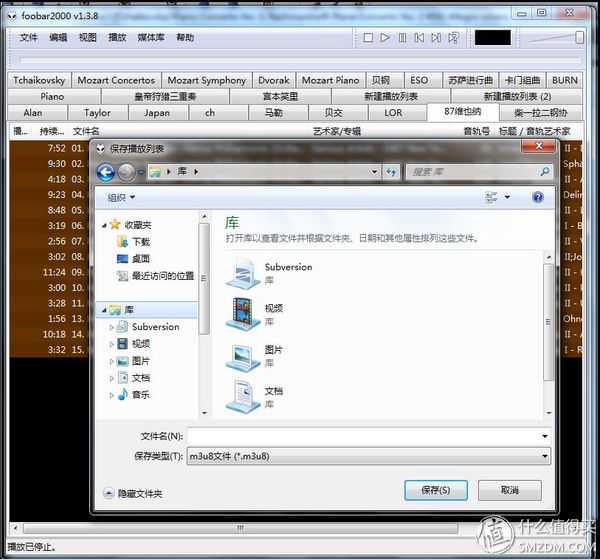600x559 pixels.
Task: Open the 视频 library icon in file list
Action: [243, 314]
